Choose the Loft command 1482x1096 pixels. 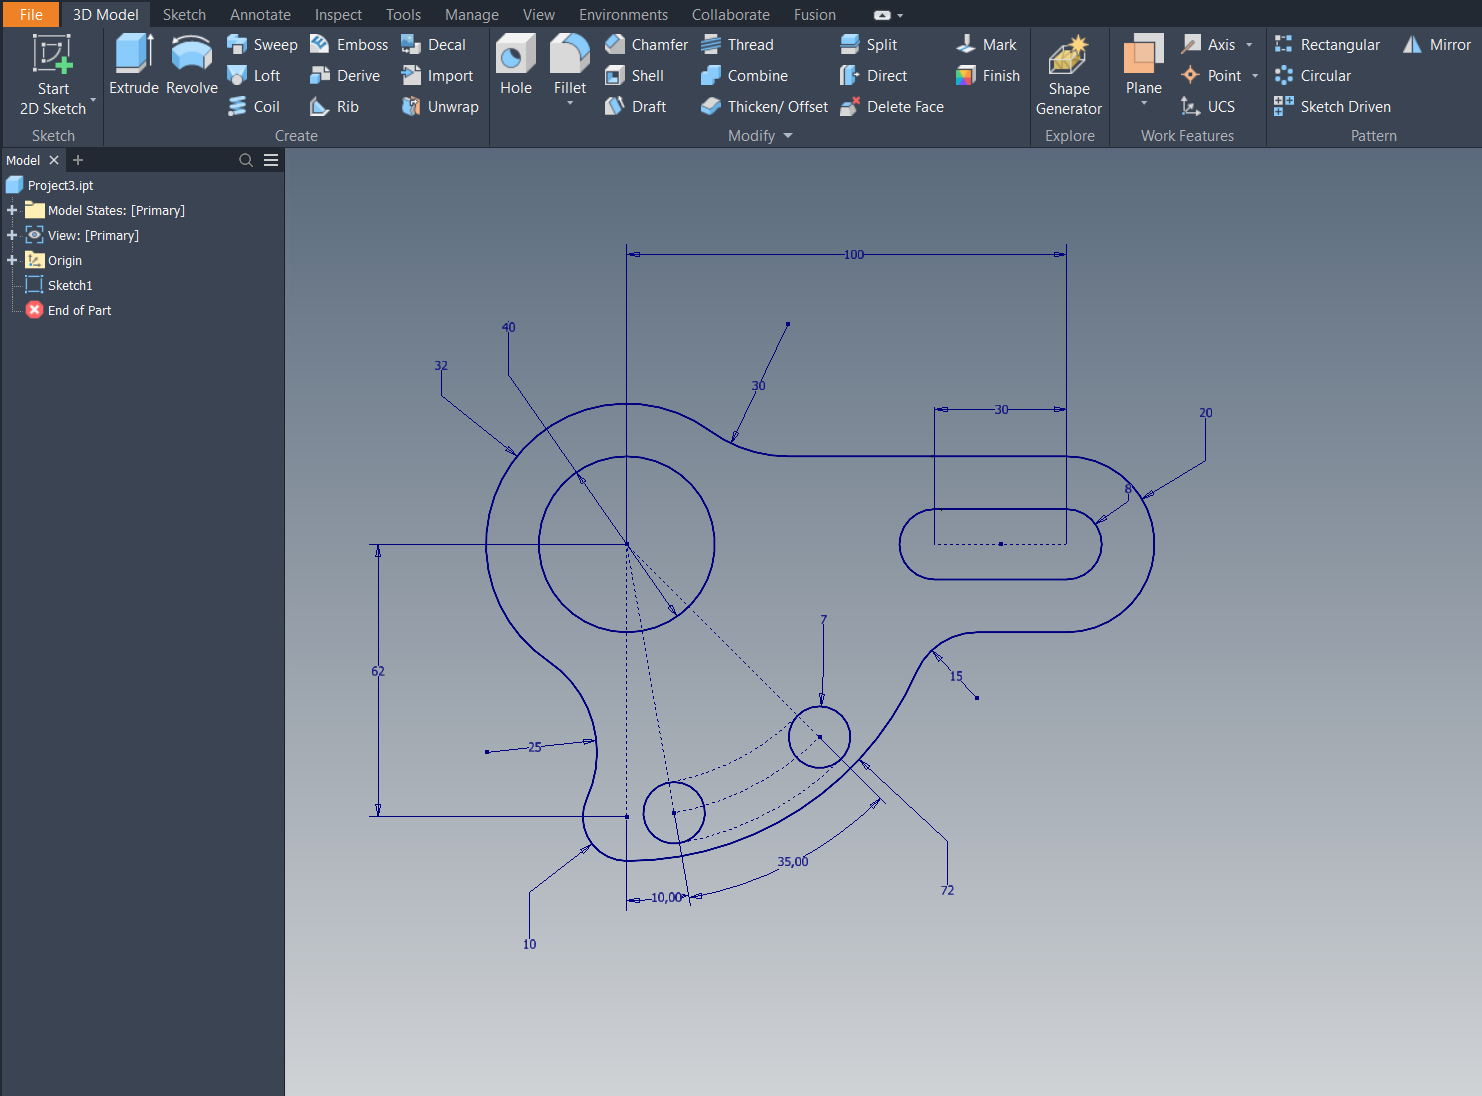tap(254, 76)
